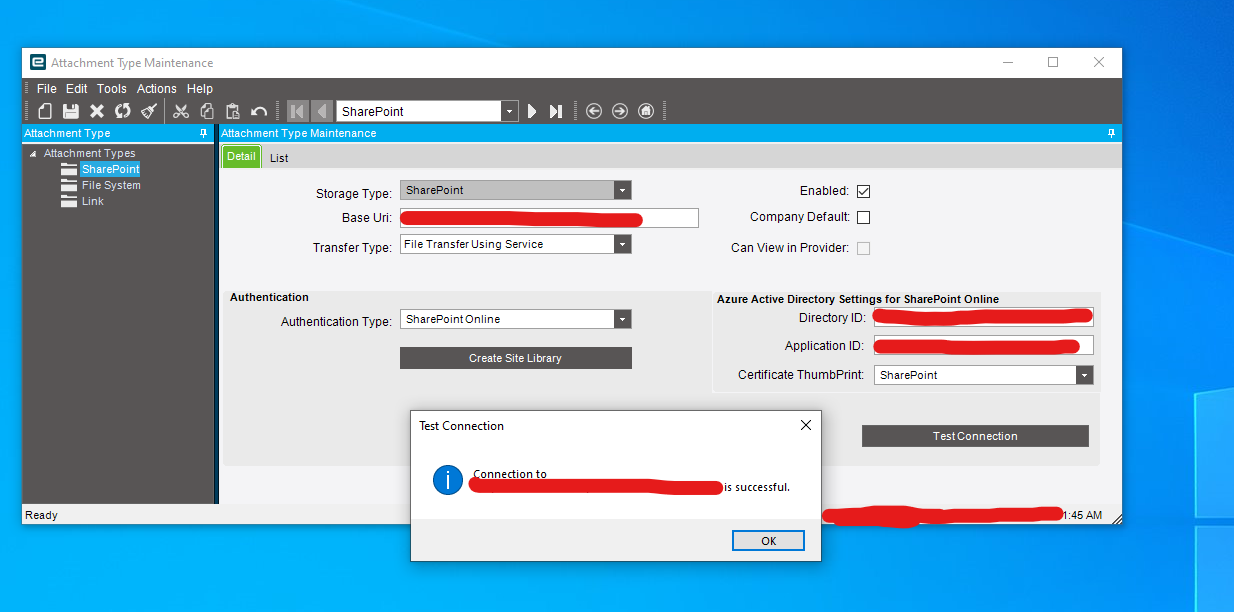Image resolution: width=1234 pixels, height=612 pixels.
Task: Click the 'Authentication' group heading
Action: point(269,297)
